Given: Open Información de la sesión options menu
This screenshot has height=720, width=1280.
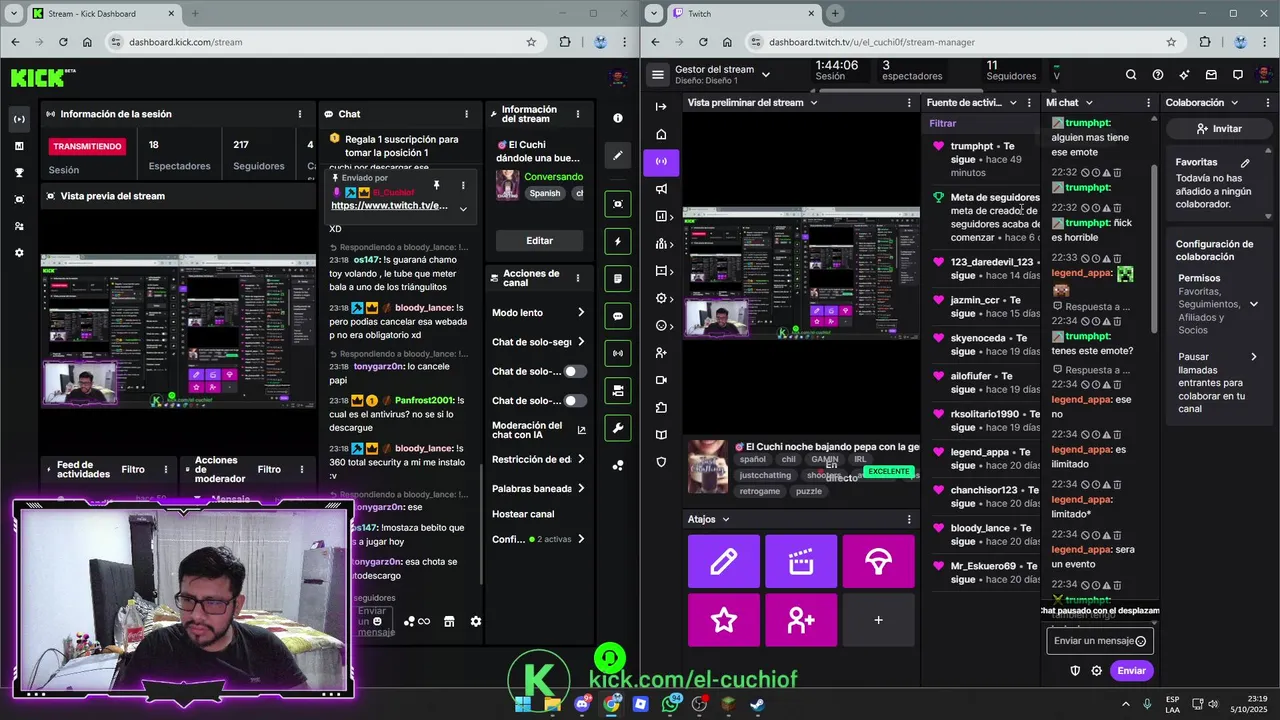Looking at the screenshot, I should (x=300, y=114).
